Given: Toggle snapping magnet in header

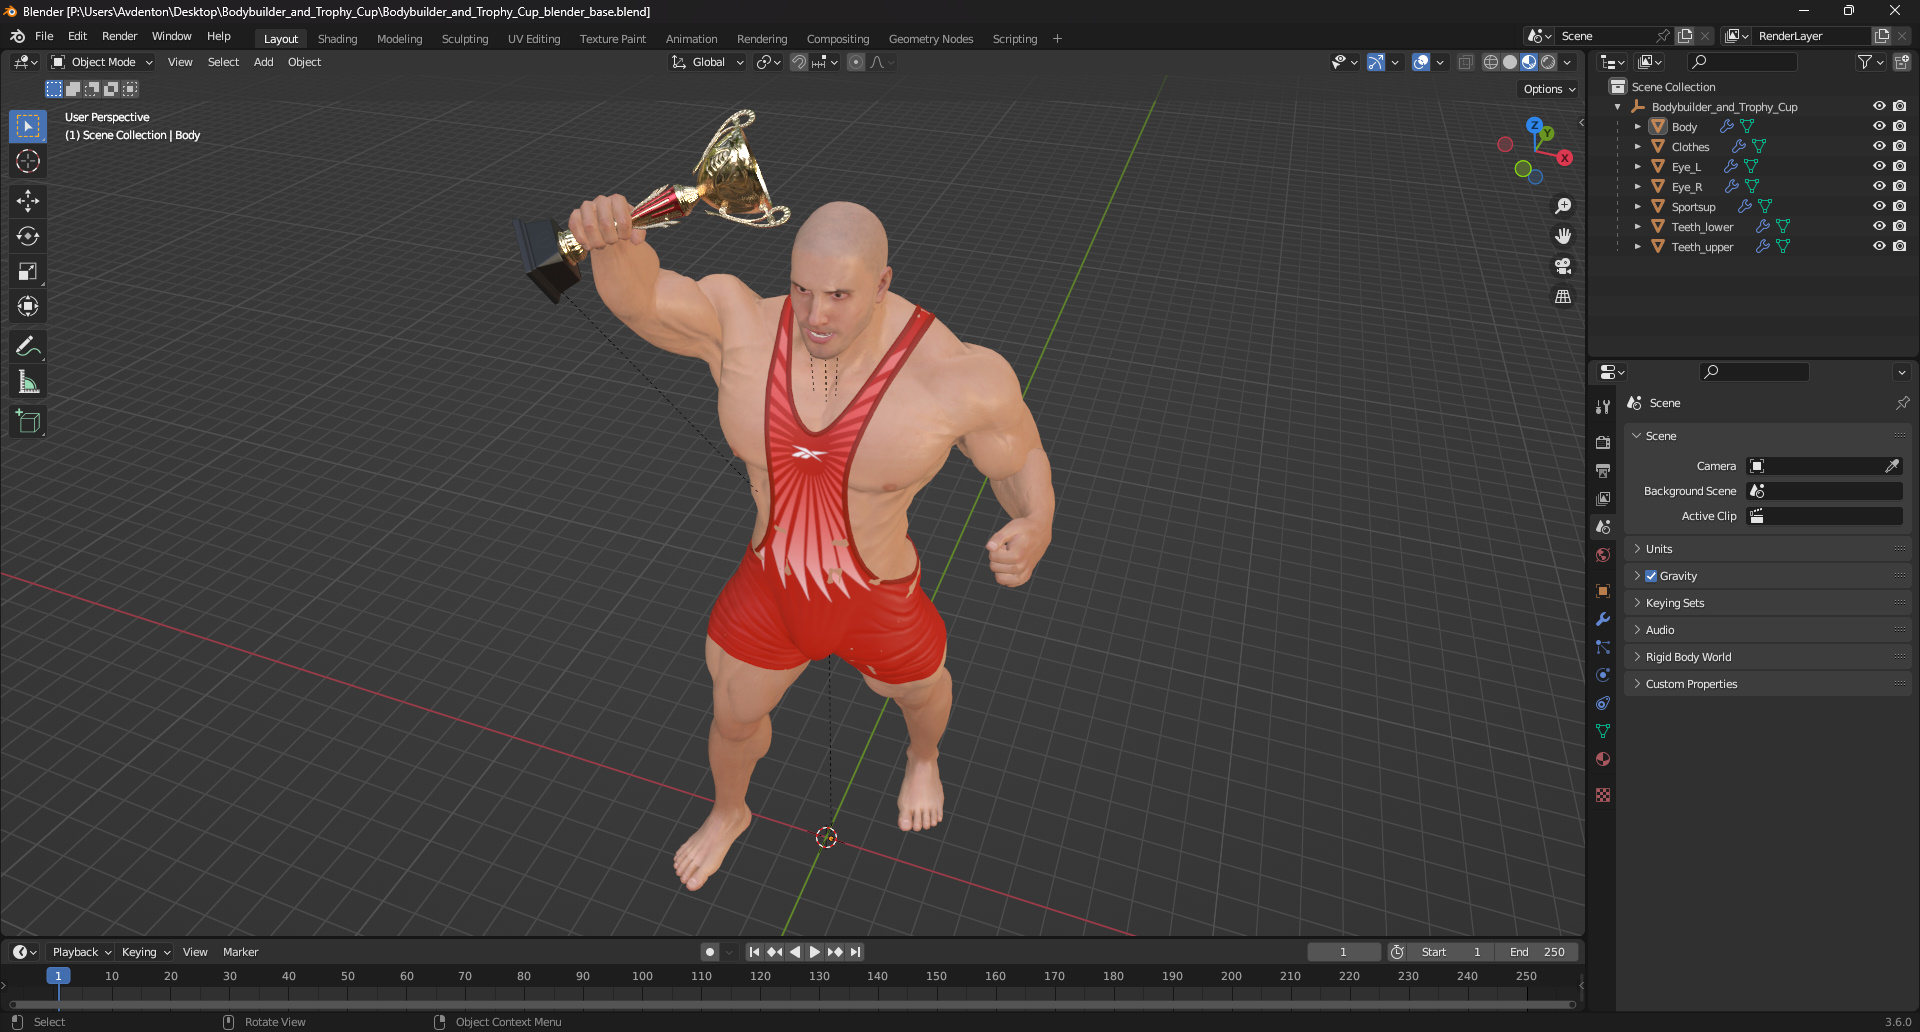Looking at the screenshot, I should pos(799,62).
